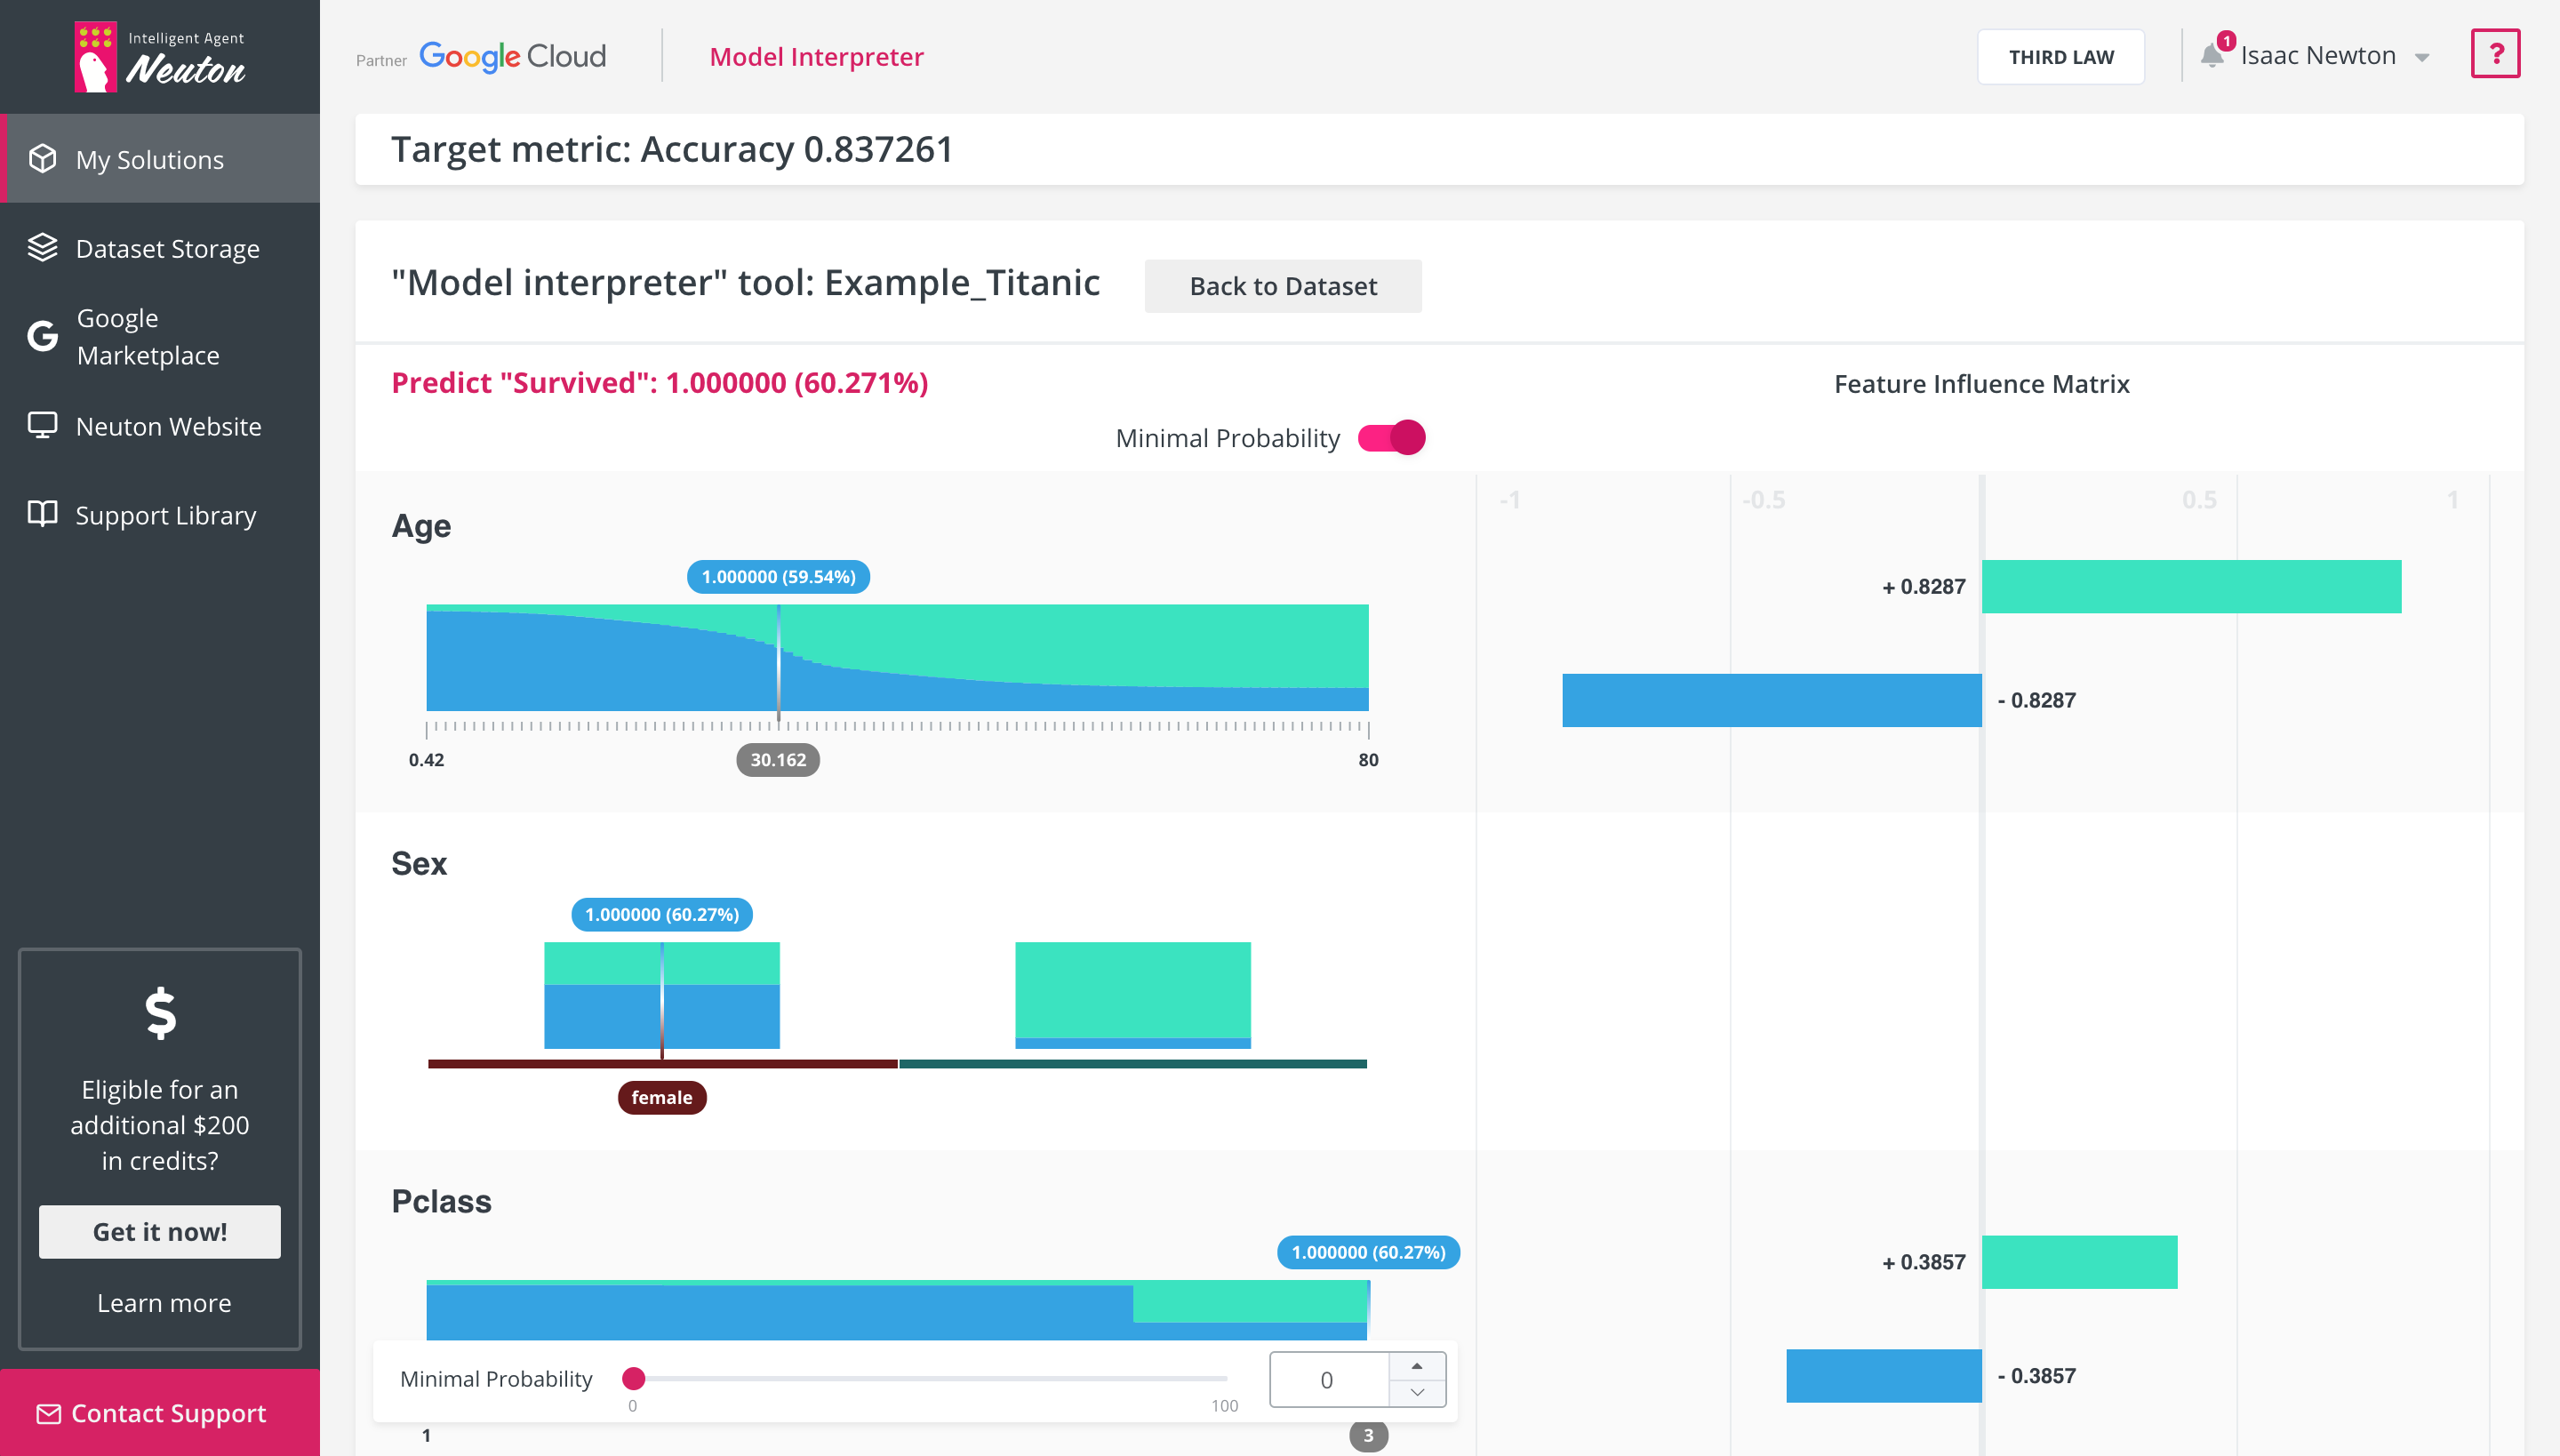
Task: Click the Google Marketplace G icon
Action: pos(42,336)
